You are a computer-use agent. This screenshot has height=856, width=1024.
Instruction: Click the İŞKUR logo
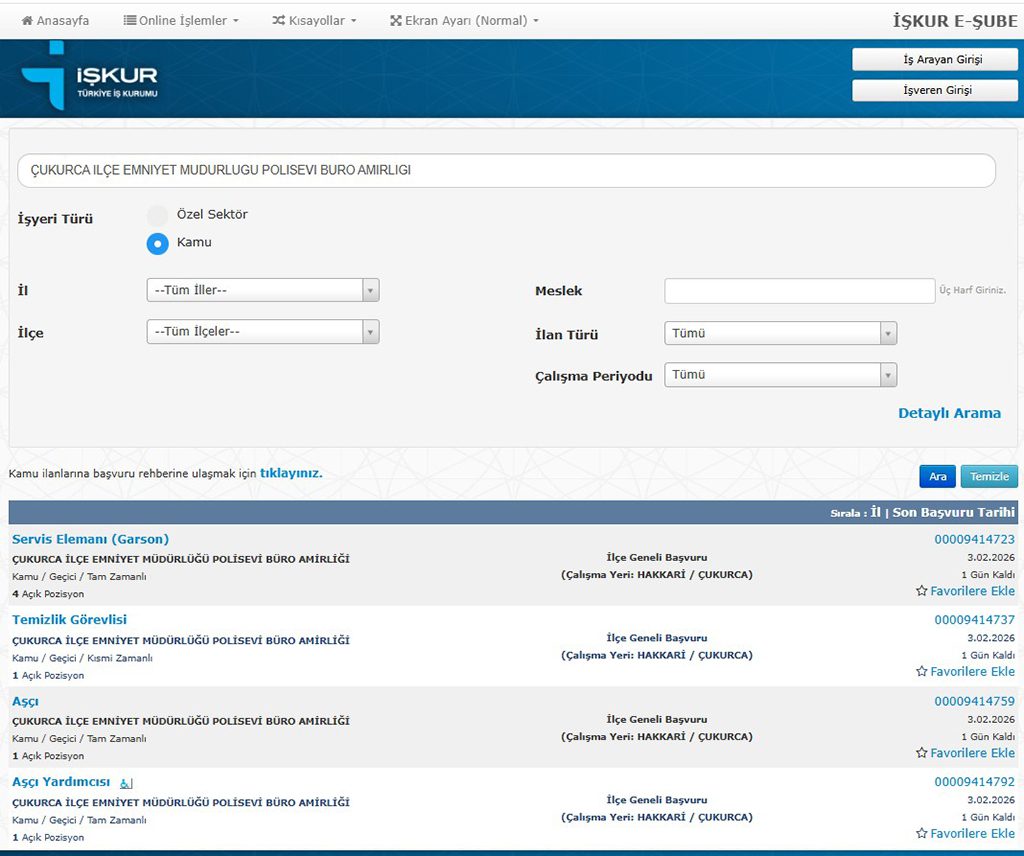(89, 78)
